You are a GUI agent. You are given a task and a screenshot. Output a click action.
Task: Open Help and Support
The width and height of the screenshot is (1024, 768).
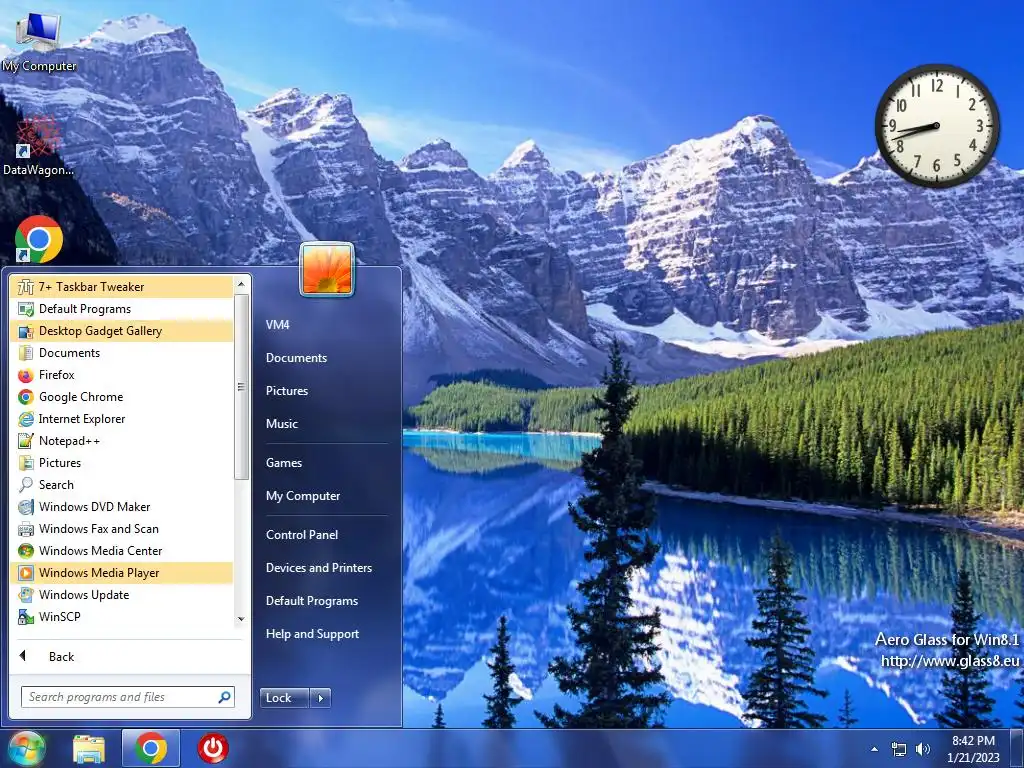(312, 633)
